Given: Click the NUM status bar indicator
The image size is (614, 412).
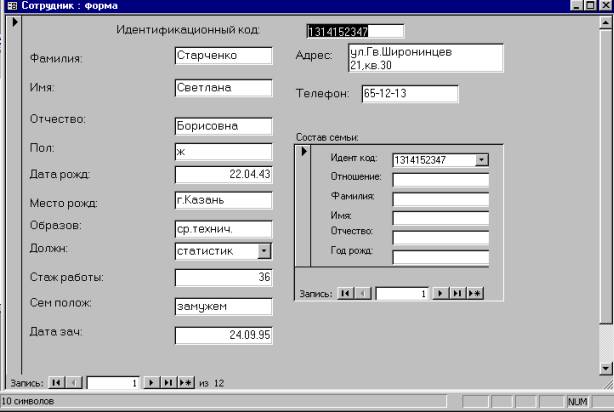Looking at the screenshot, I should click(x=577, y=401).
